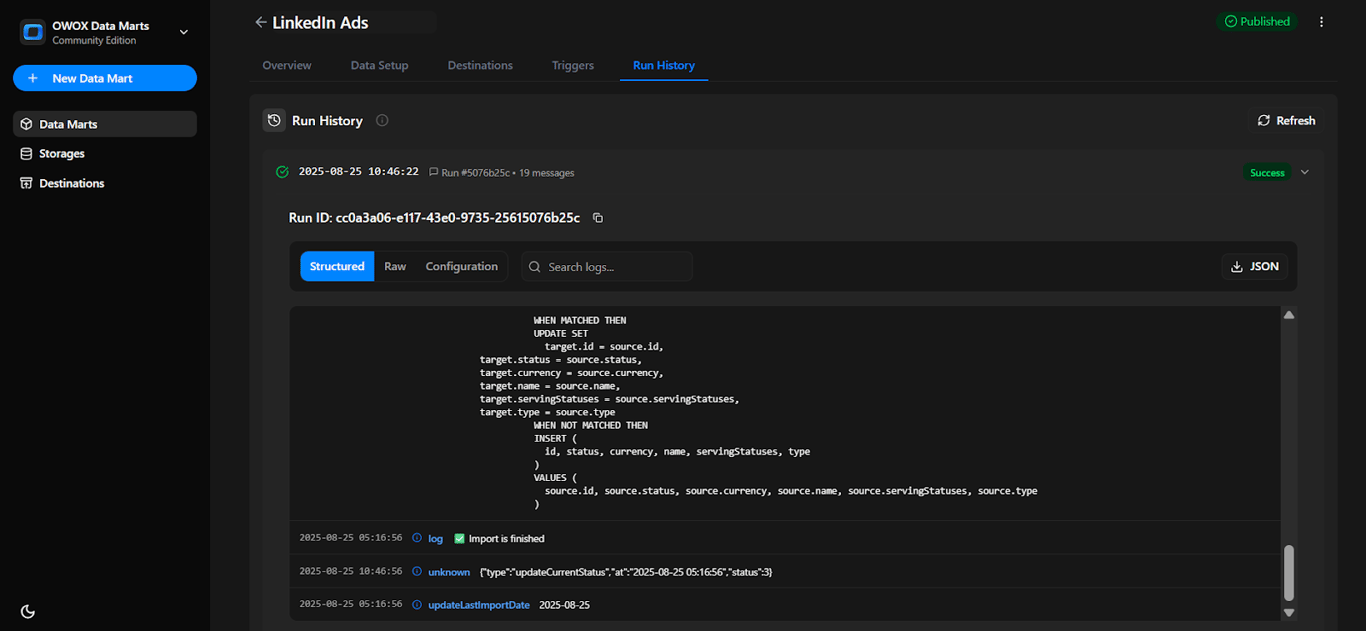Viewport: 1366px width, 631px height.
Task: Click the 'target.currency = source.currency,' line
Action: [x=570, y=373]
